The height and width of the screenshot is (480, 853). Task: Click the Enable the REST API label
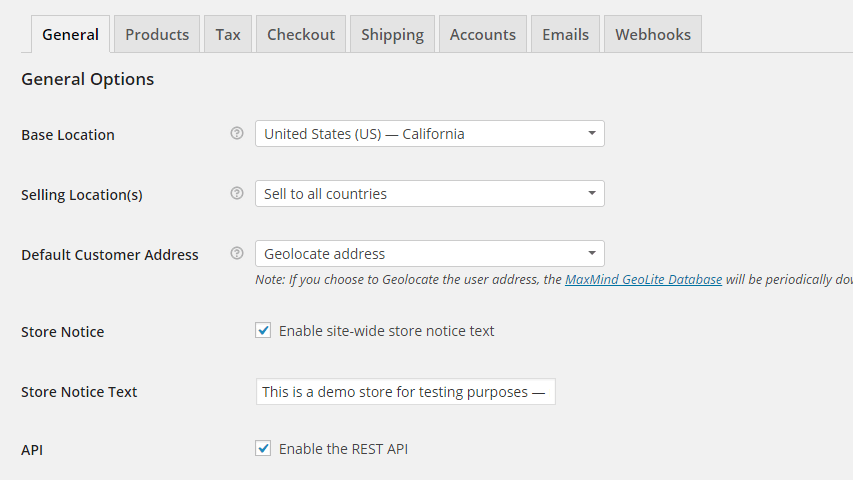pos(343,449)
